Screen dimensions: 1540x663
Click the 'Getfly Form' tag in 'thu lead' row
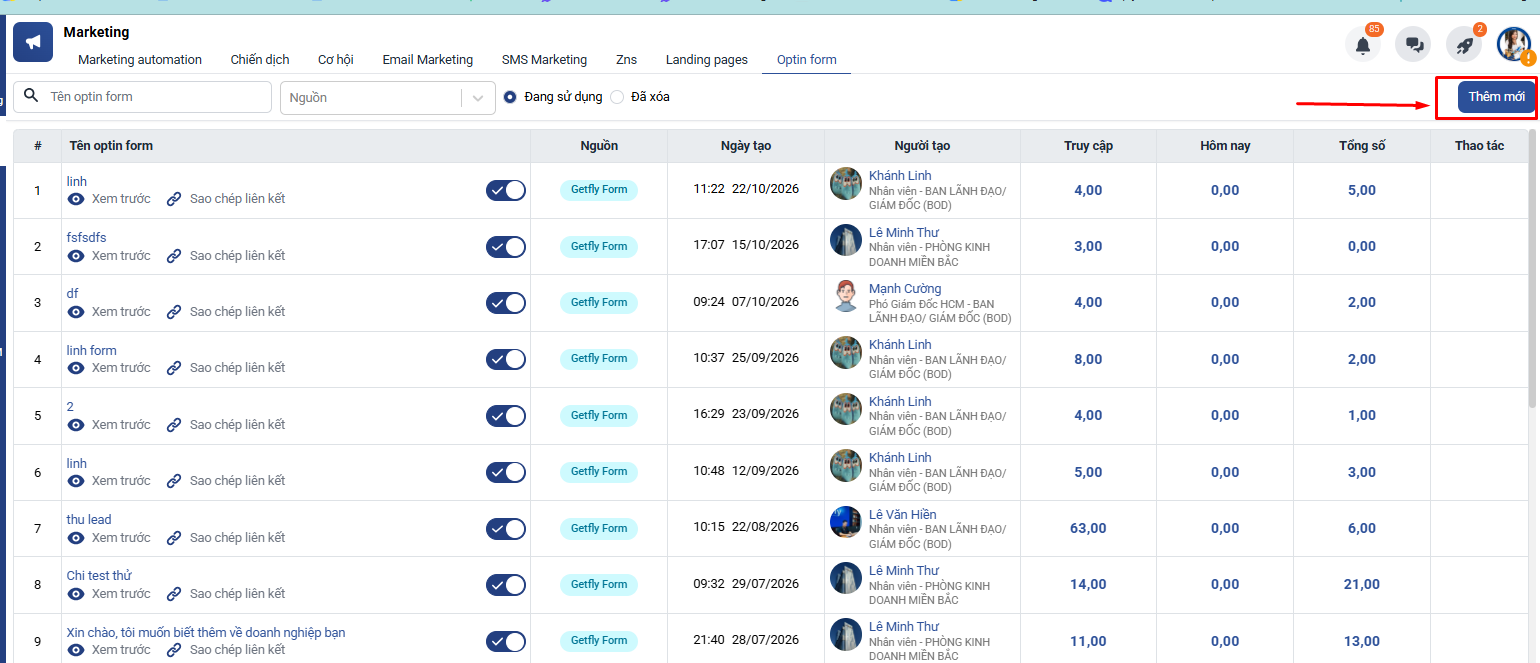pyautogui.click(x=599, y=528)
